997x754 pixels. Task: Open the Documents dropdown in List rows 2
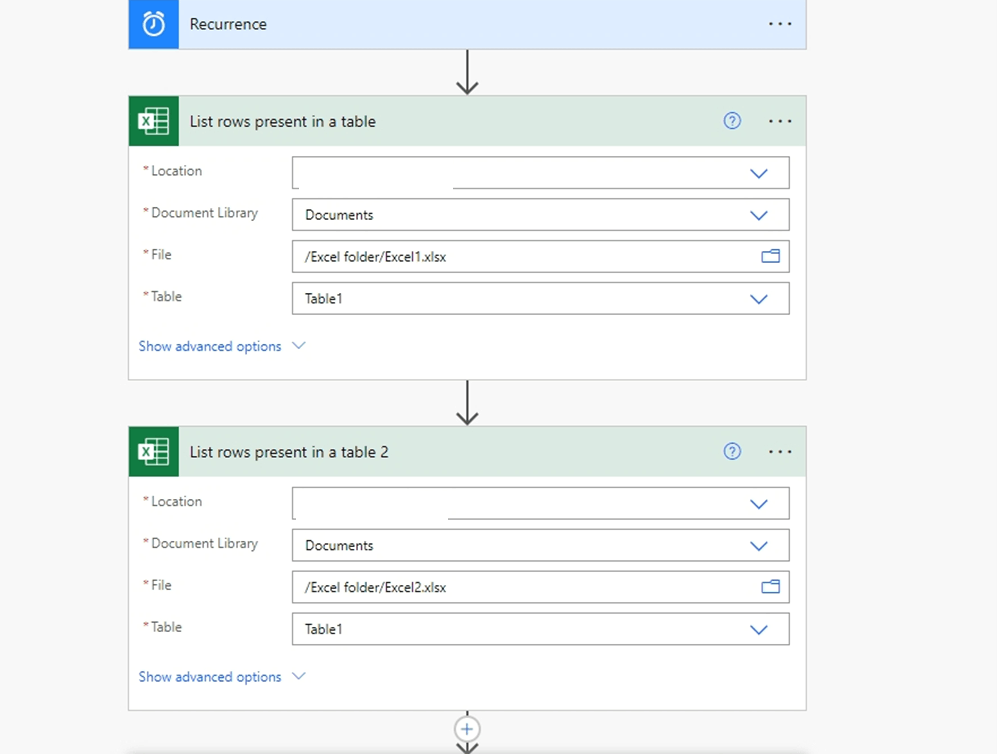tap(758, 545)
